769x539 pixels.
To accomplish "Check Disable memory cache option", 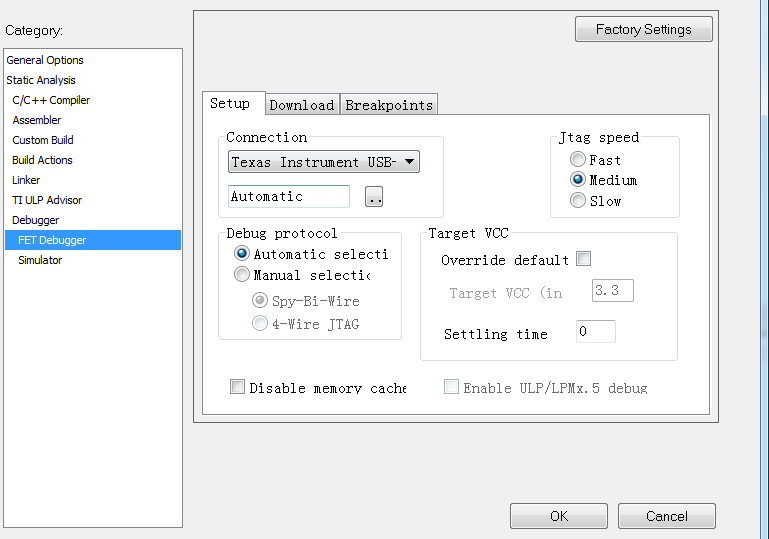I will click(238, 387).
